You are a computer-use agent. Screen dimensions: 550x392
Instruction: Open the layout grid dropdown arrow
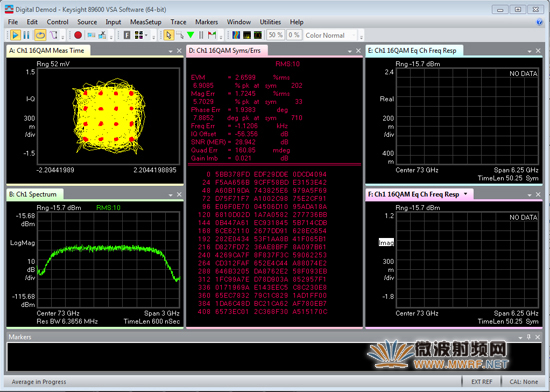point(146,35)
